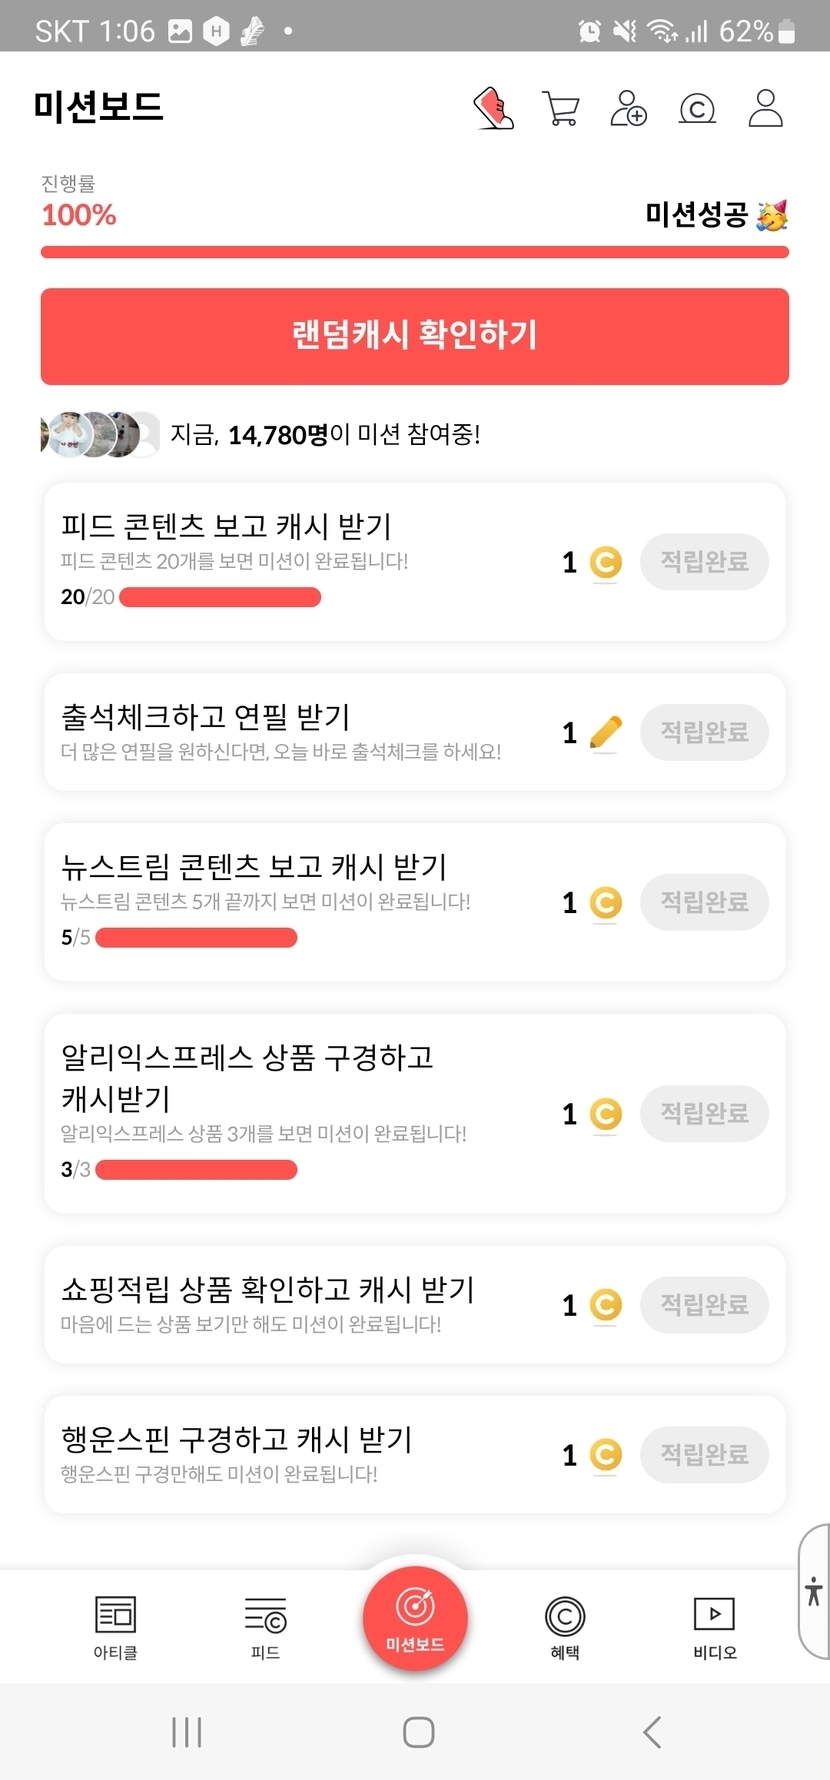Click the 100% mission progress bar
This screenshot has height=1780, width=830.
pos(415,252)
